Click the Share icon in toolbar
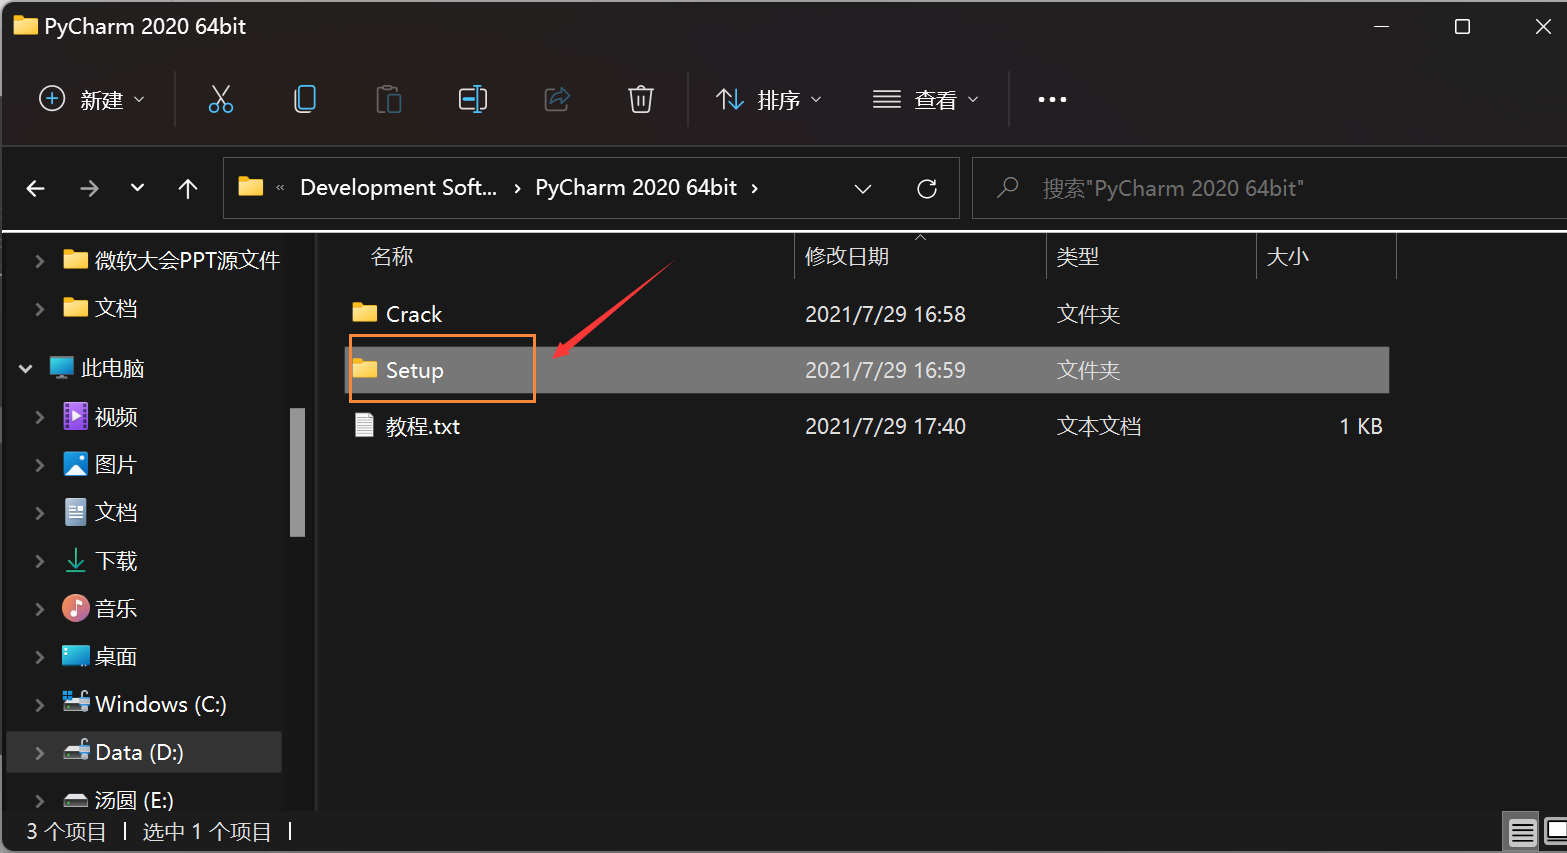The image size is (1567, 853). pyautogui.click(x=557, y=99)
